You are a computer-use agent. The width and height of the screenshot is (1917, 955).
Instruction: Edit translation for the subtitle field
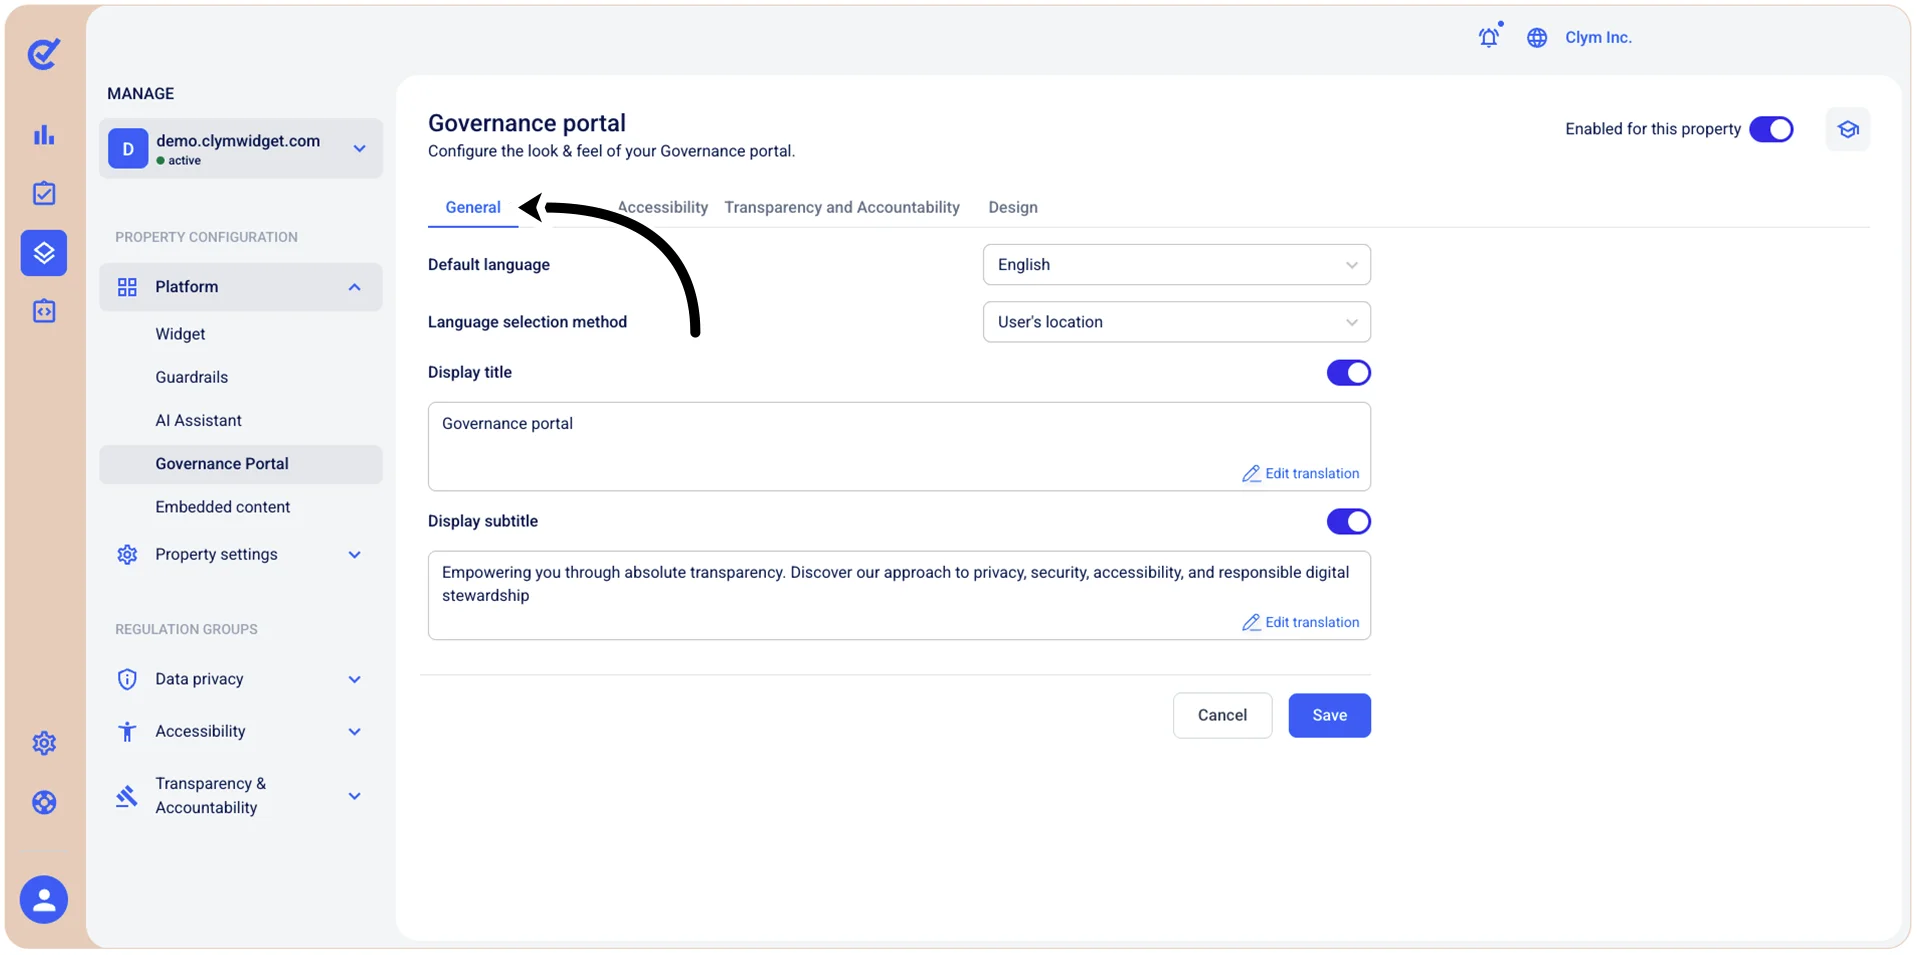coord(1301,623)
